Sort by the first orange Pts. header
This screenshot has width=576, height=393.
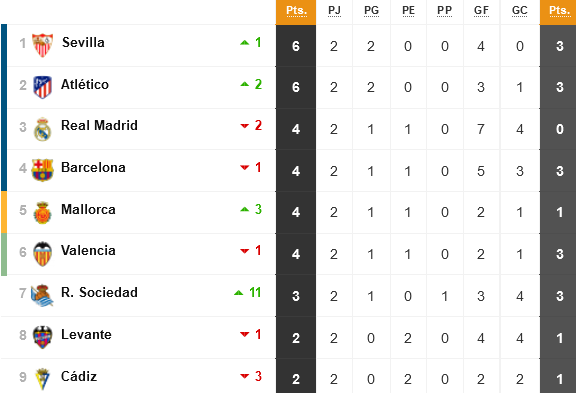pos(296,10)
